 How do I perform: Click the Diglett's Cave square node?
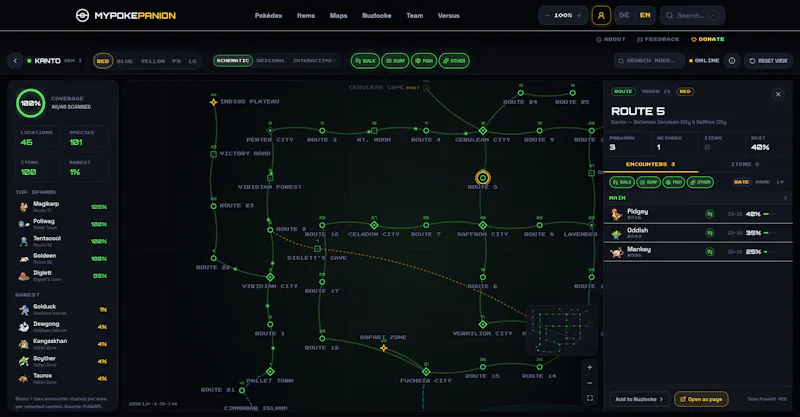[317, 249]
